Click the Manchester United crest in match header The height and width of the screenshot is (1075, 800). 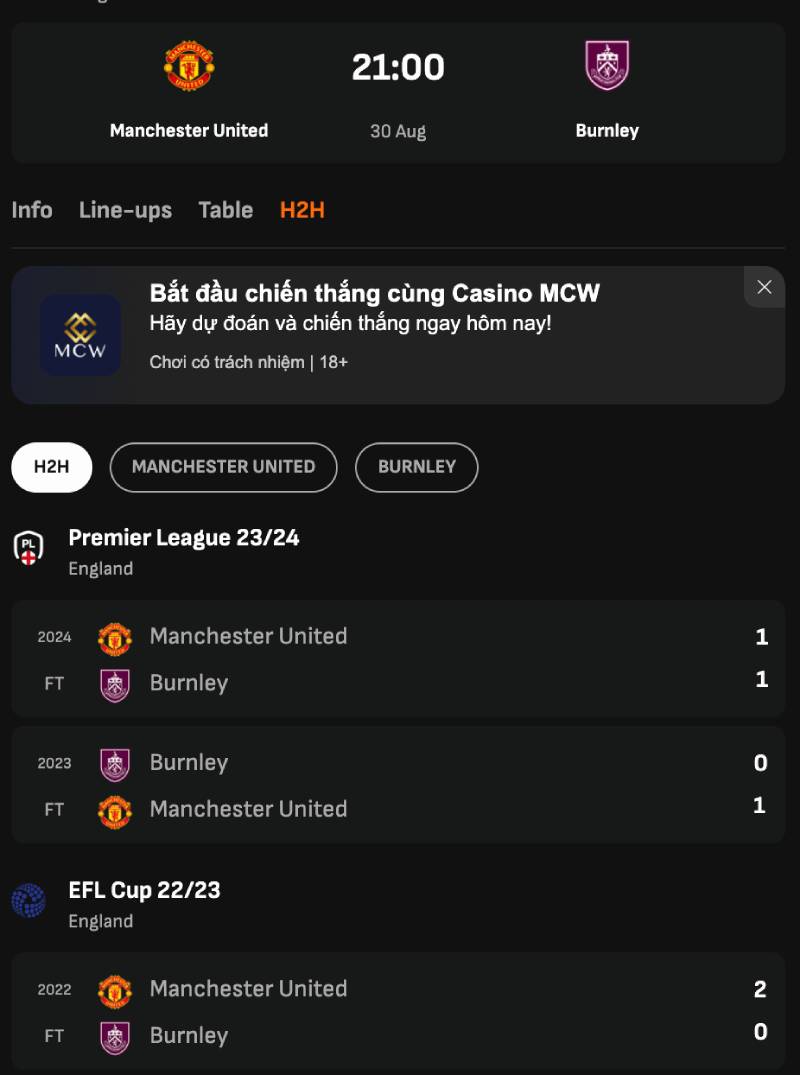pyautogui.click(x=189, y=66)
